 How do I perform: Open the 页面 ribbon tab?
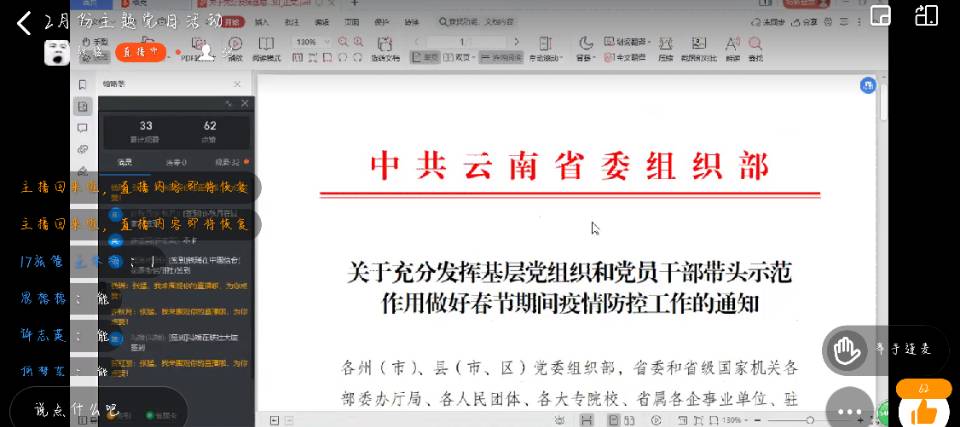[x=351, y=22]
